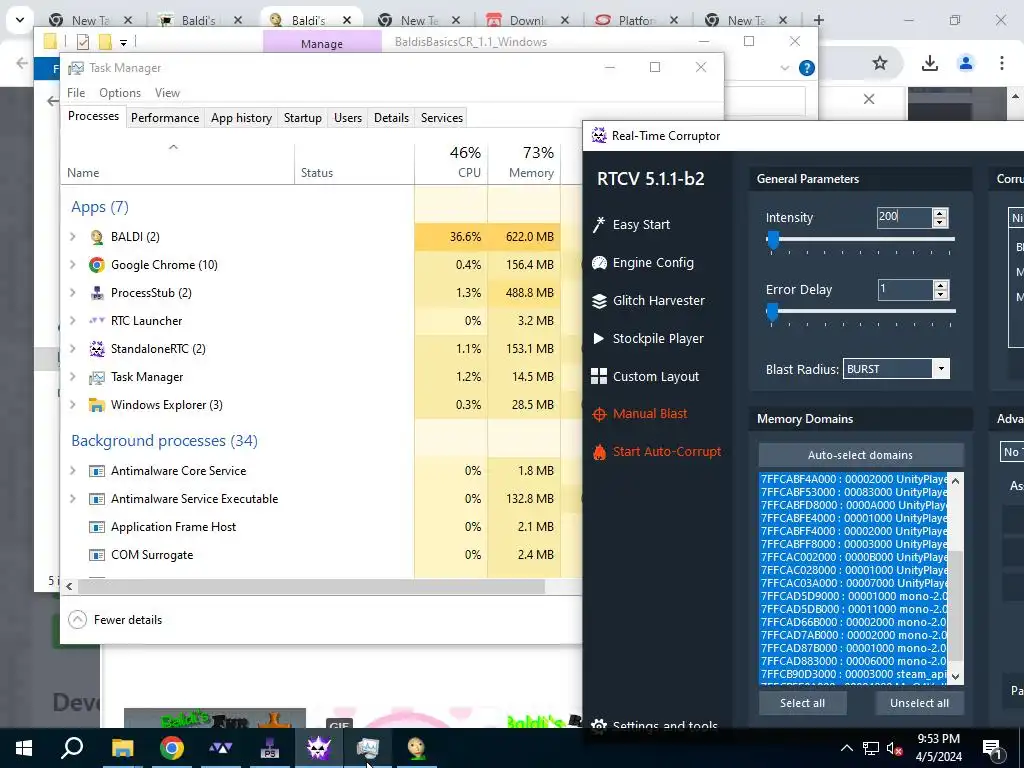This screenshot has height=768, width=1024.
Task: Click the Select all domains button
Action: [802, 703]
